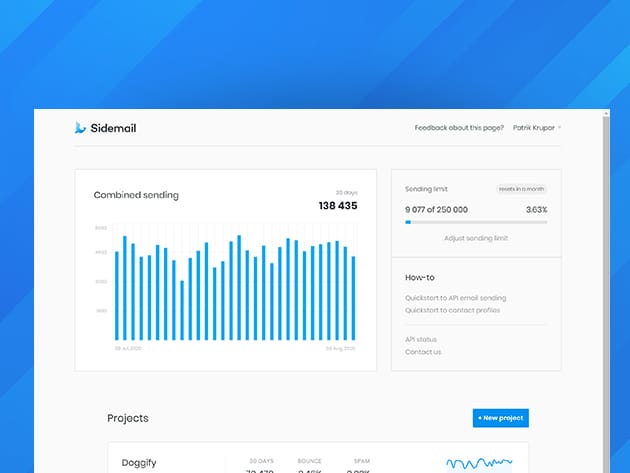Open the Feedback about this page link

(x=459, y=128)
